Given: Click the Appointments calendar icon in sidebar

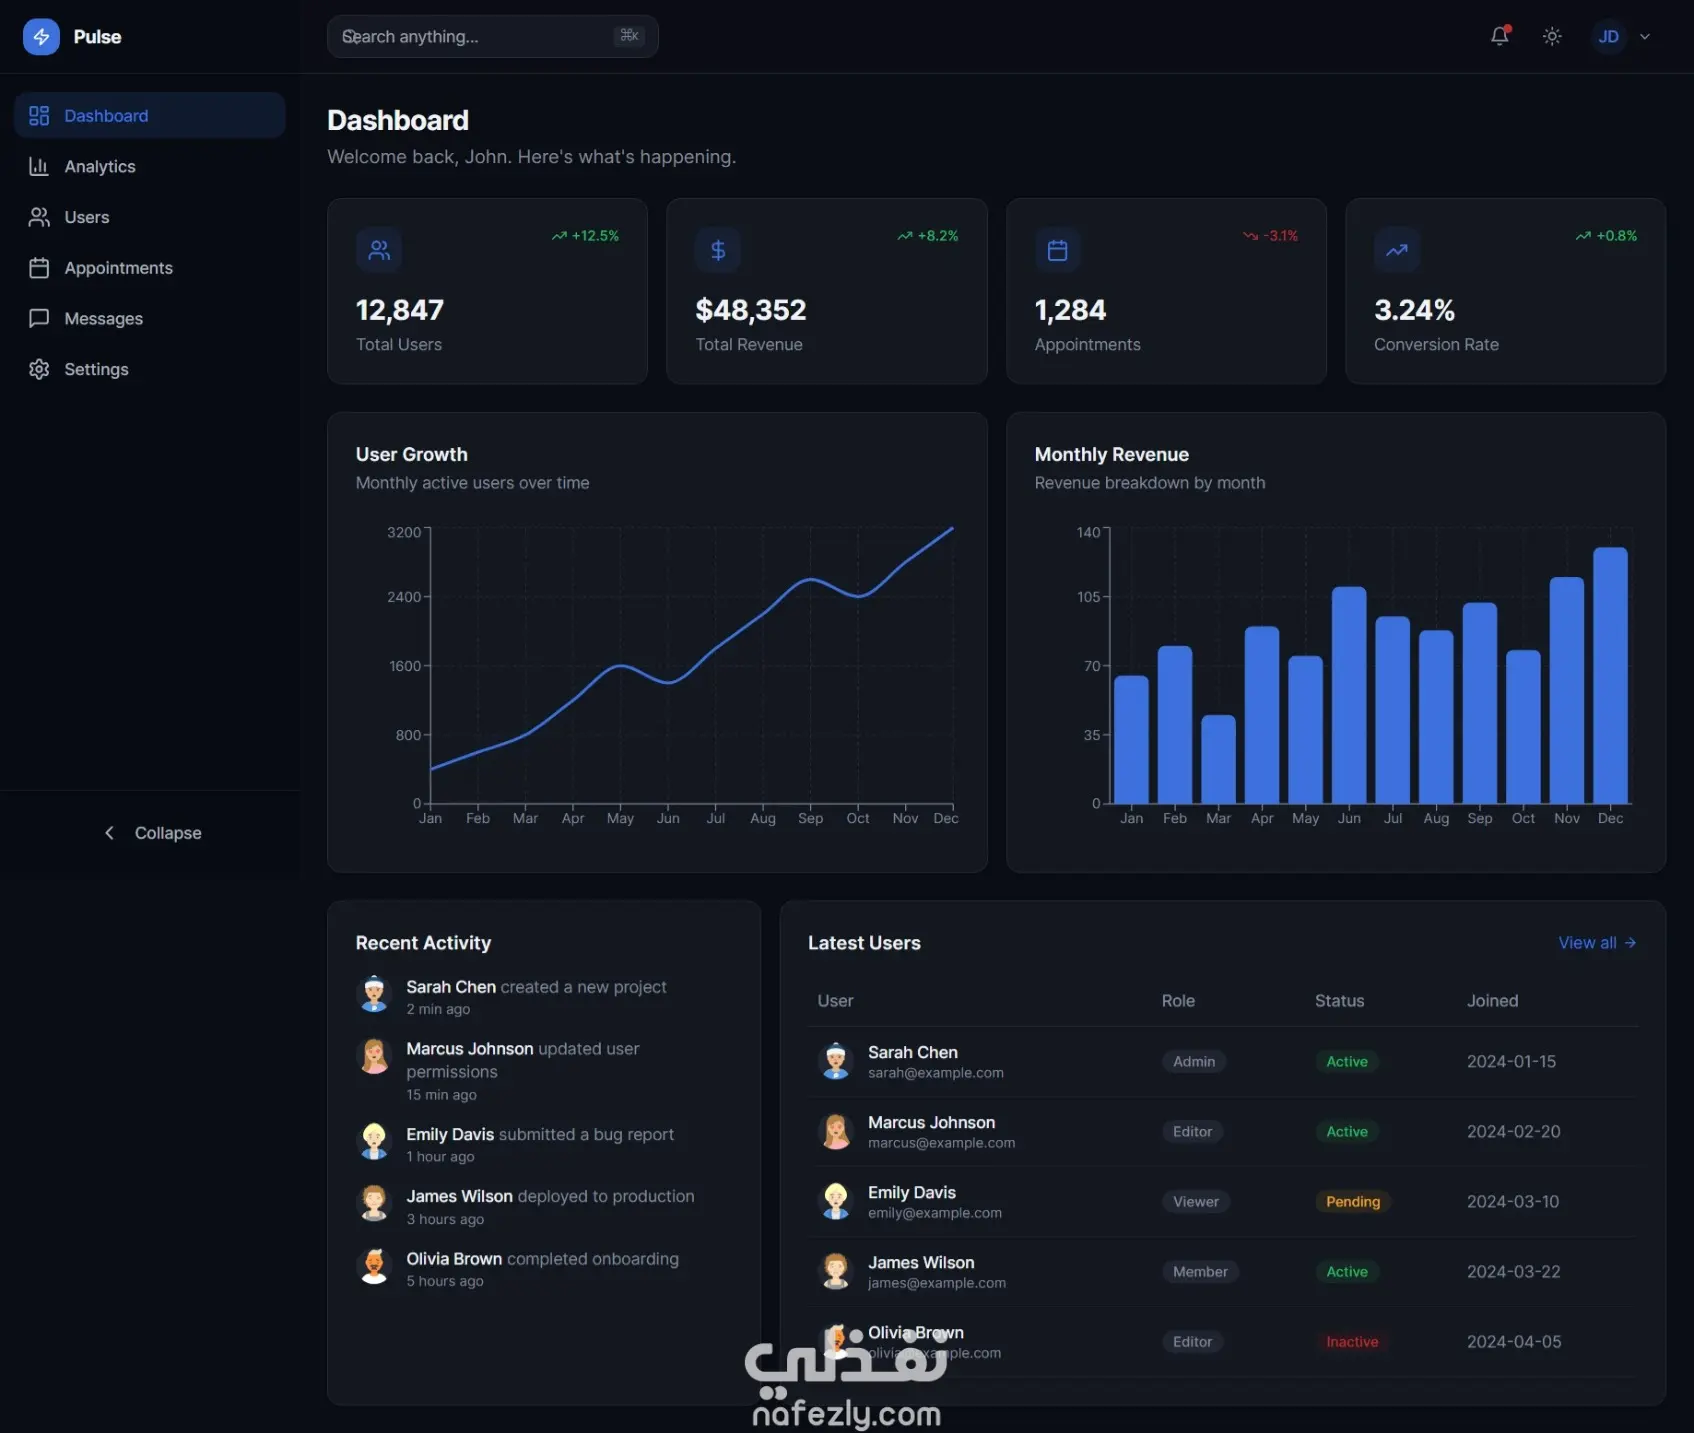Looking at the screenshot, I should pyautogui.click(x=39, y=268).
